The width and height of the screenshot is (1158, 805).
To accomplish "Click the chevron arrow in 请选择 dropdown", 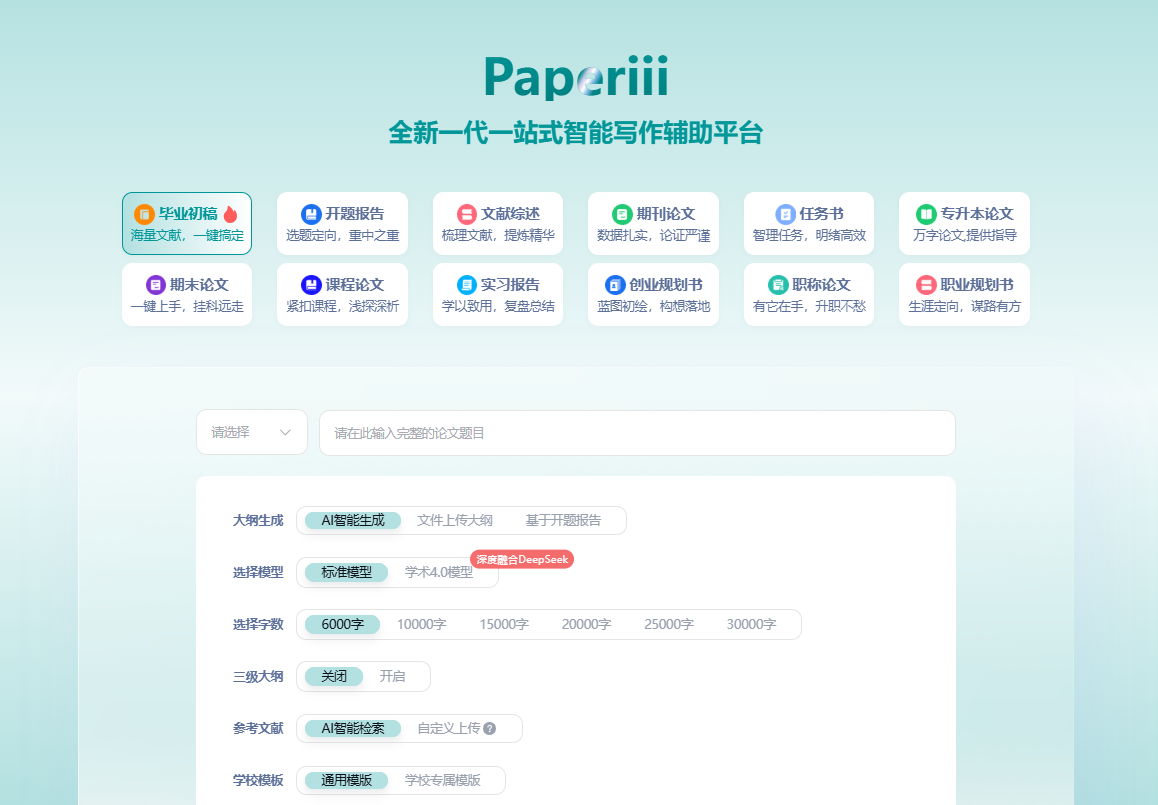I will [x=285, y=433].
